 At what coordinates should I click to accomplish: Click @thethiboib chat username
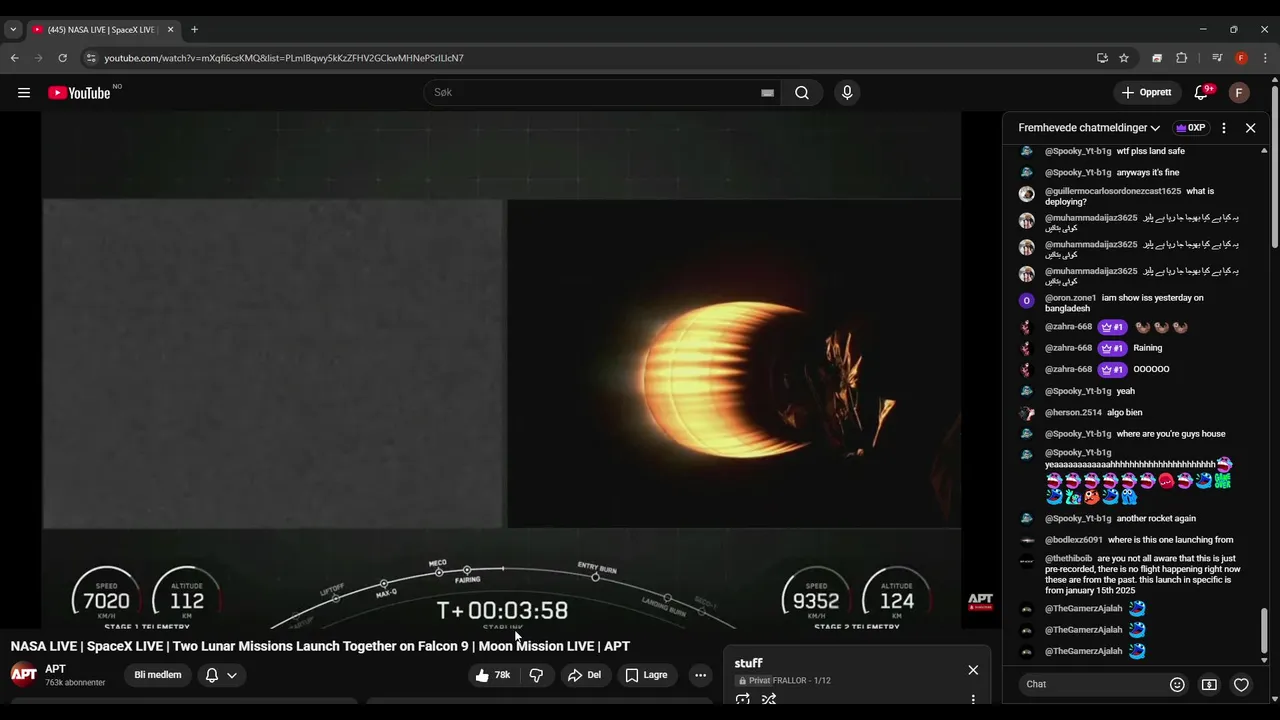1069,559
